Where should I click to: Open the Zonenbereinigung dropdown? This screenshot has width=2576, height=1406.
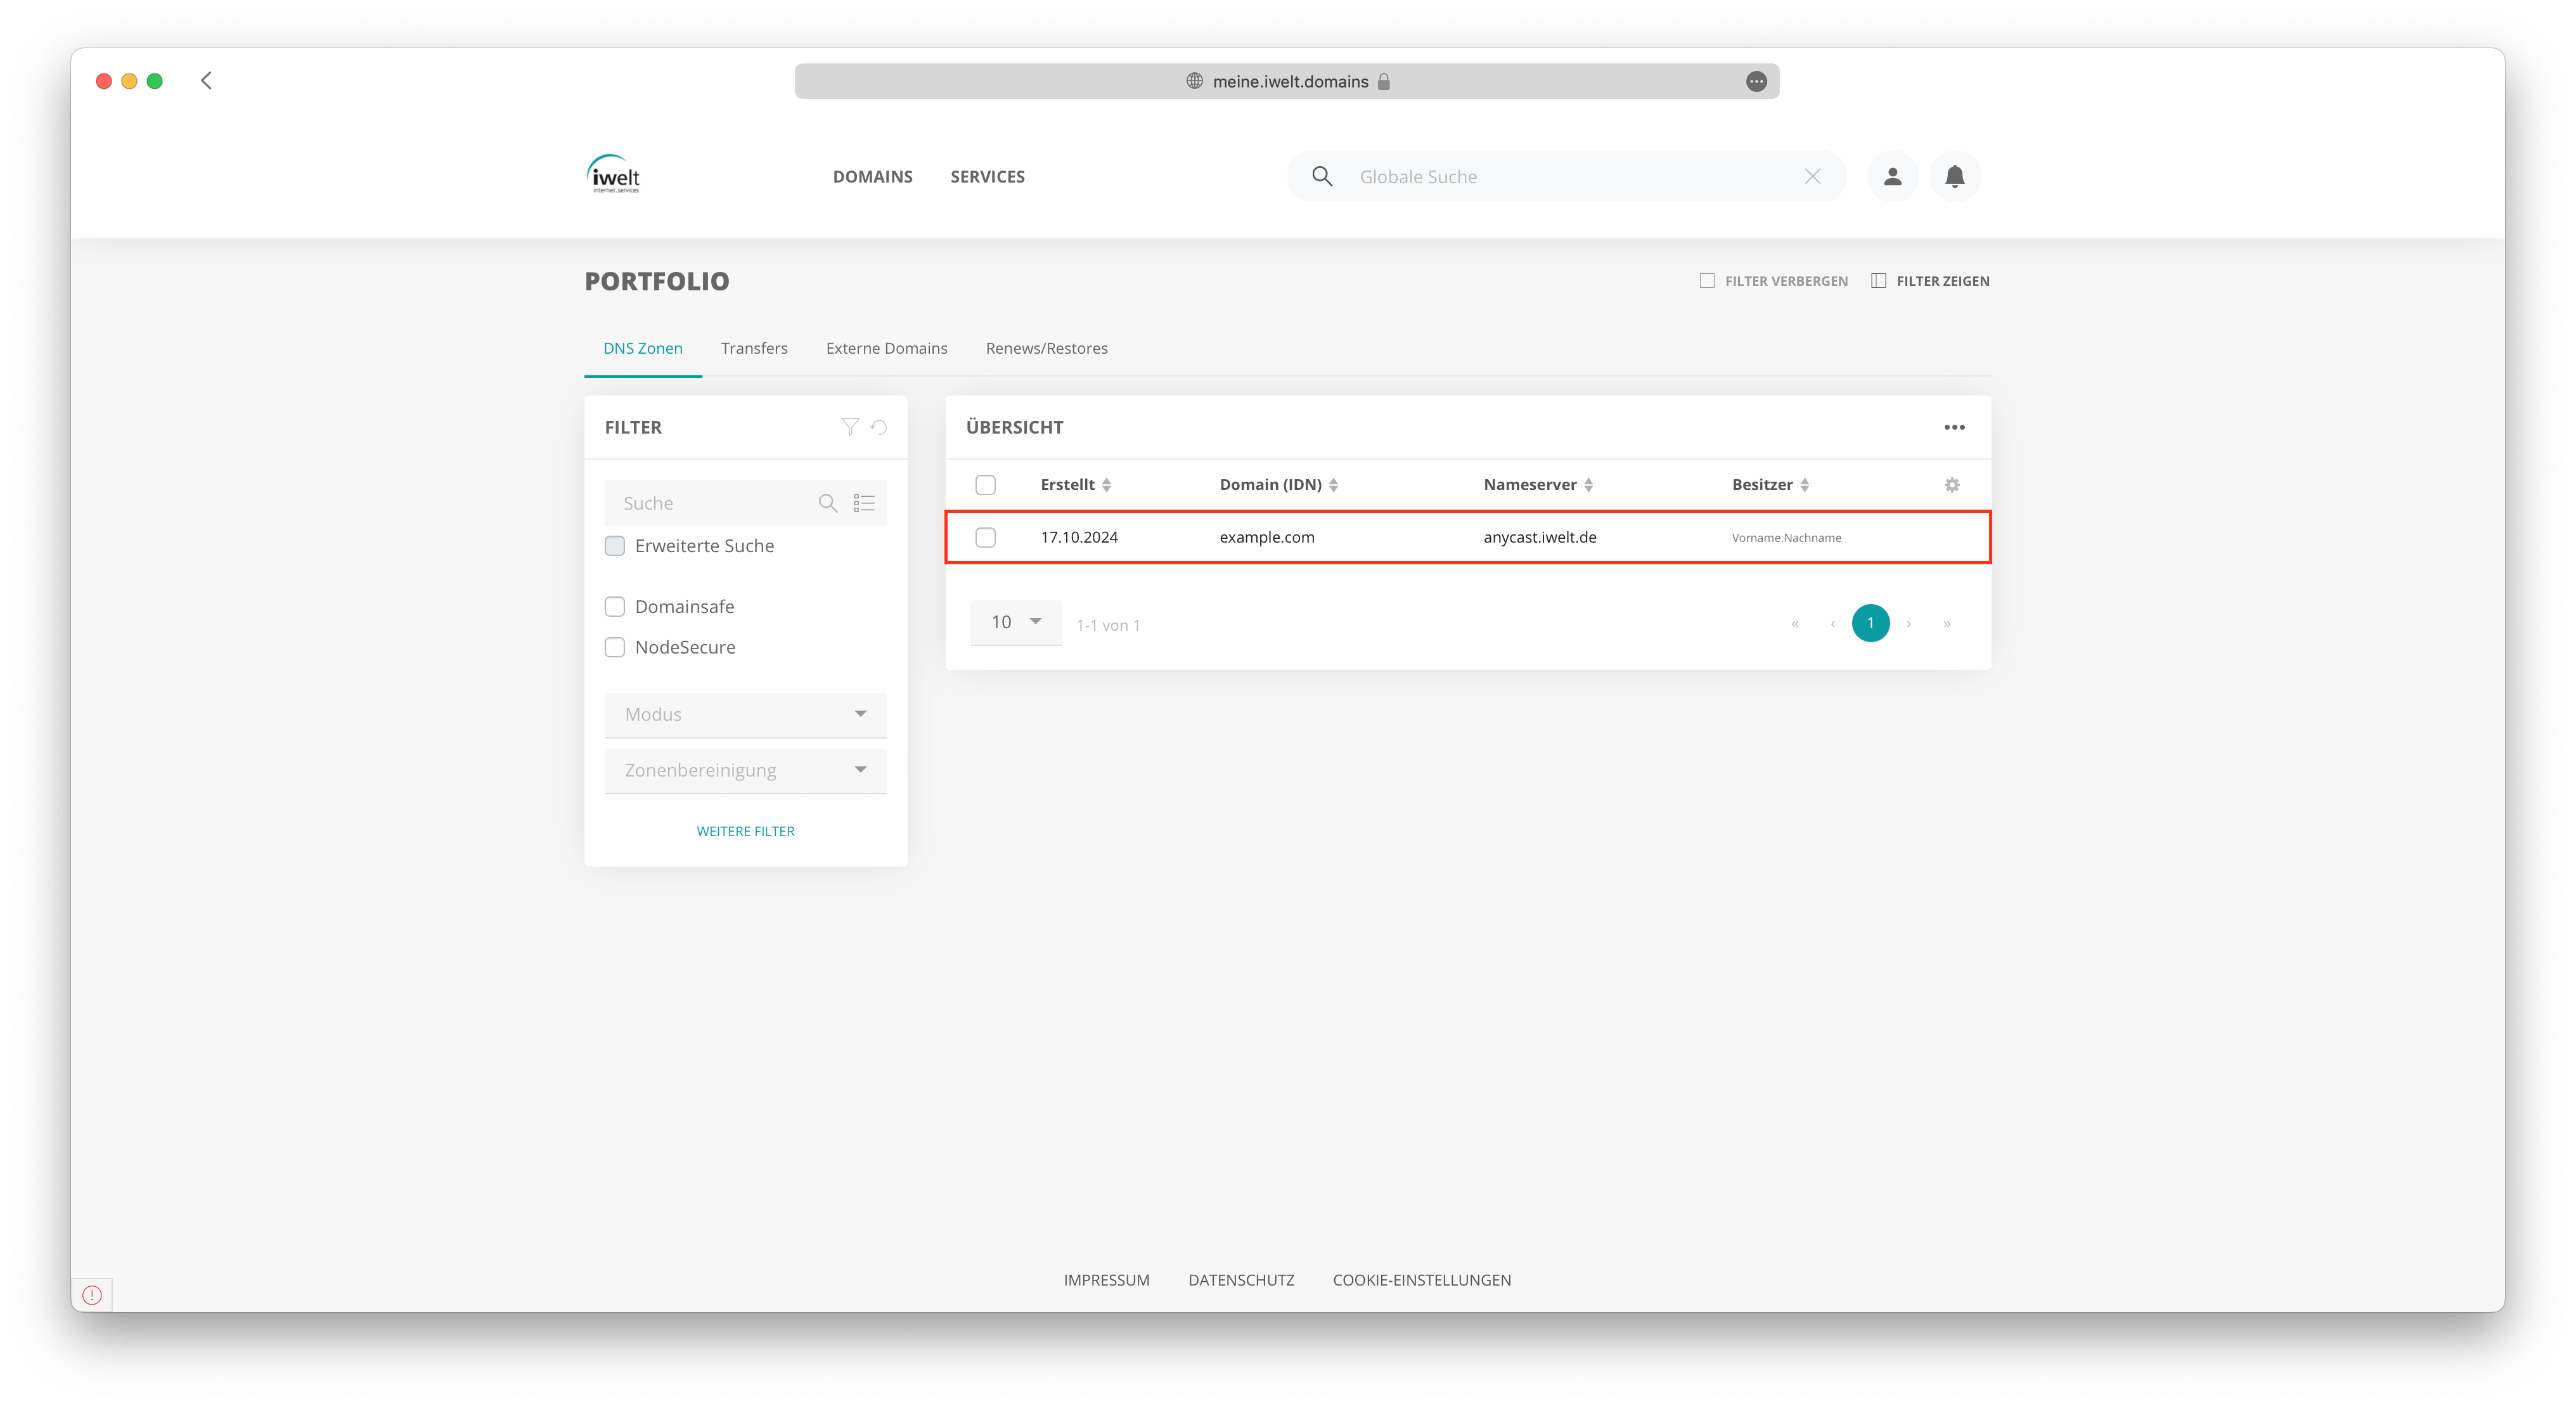[745, 770]
